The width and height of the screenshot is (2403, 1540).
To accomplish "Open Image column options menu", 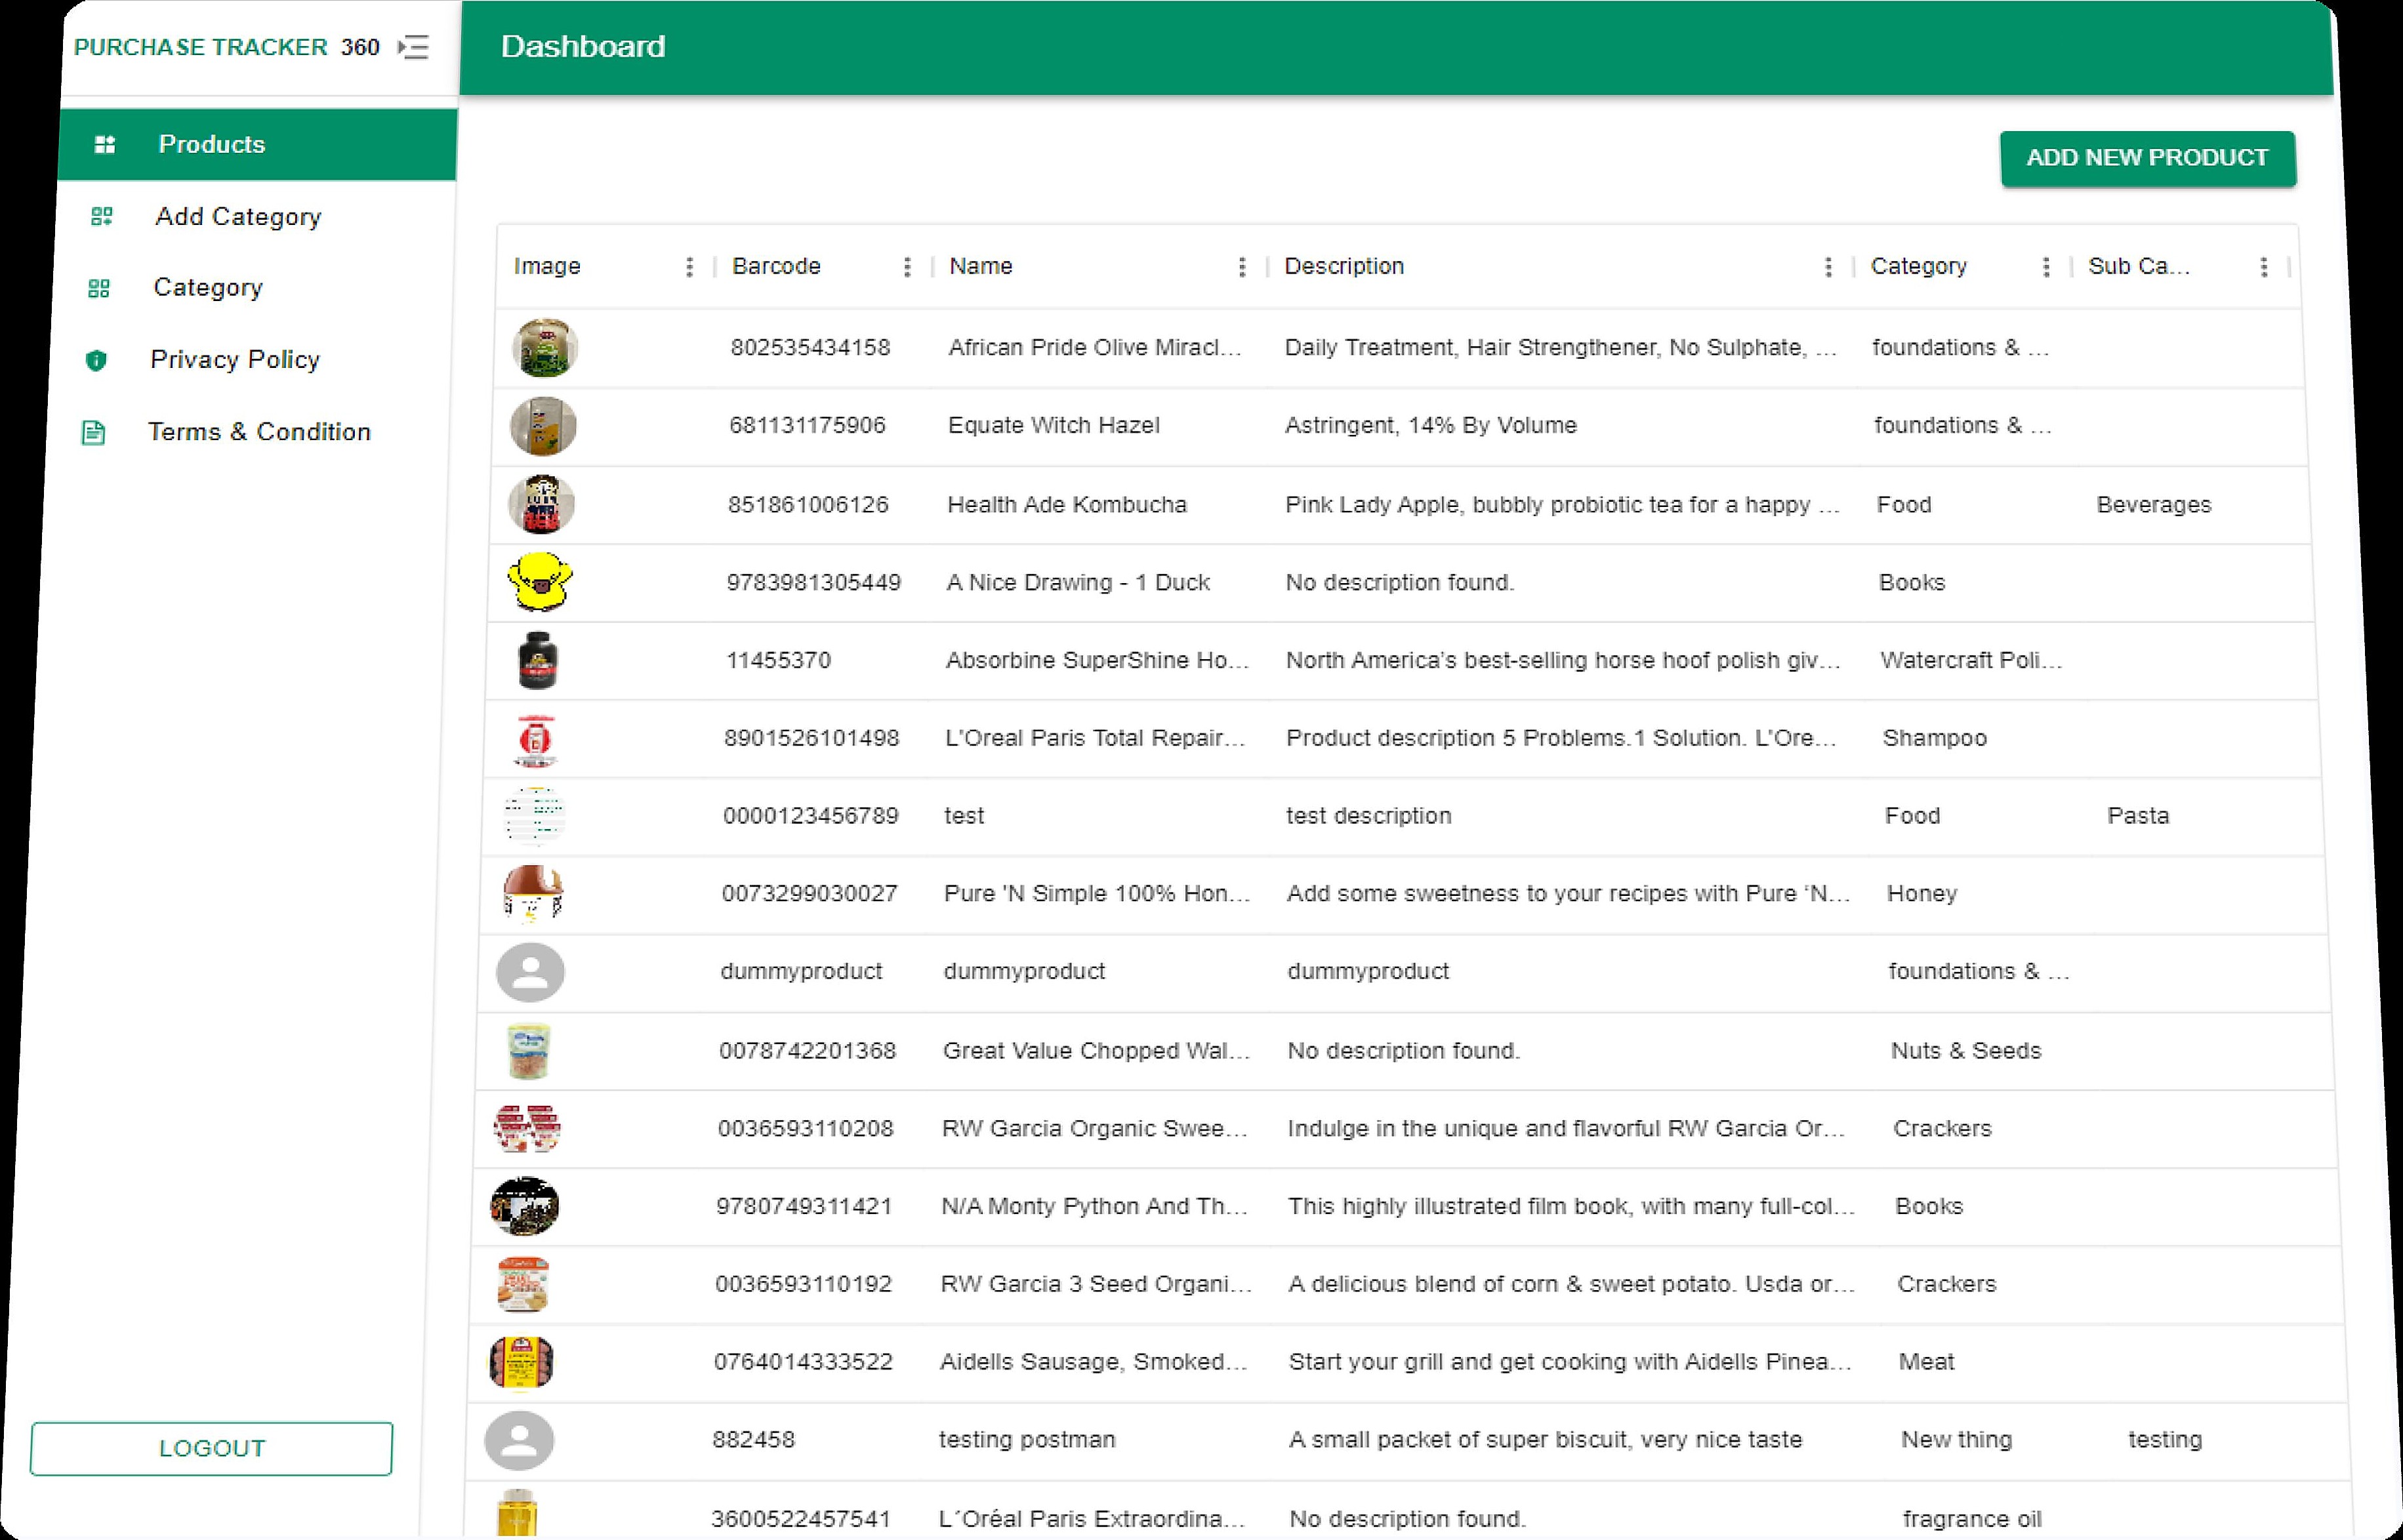I will (689, 267).
